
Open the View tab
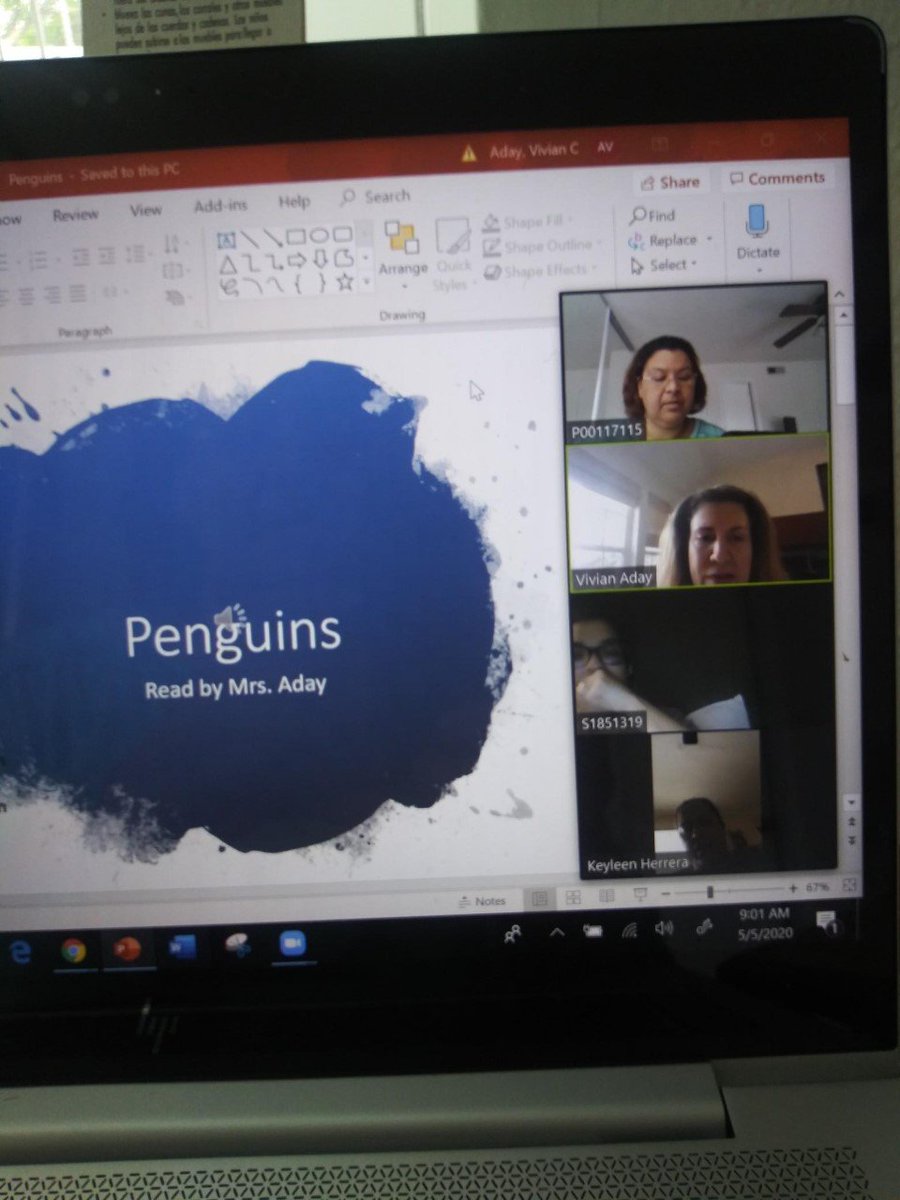(146, 210)
